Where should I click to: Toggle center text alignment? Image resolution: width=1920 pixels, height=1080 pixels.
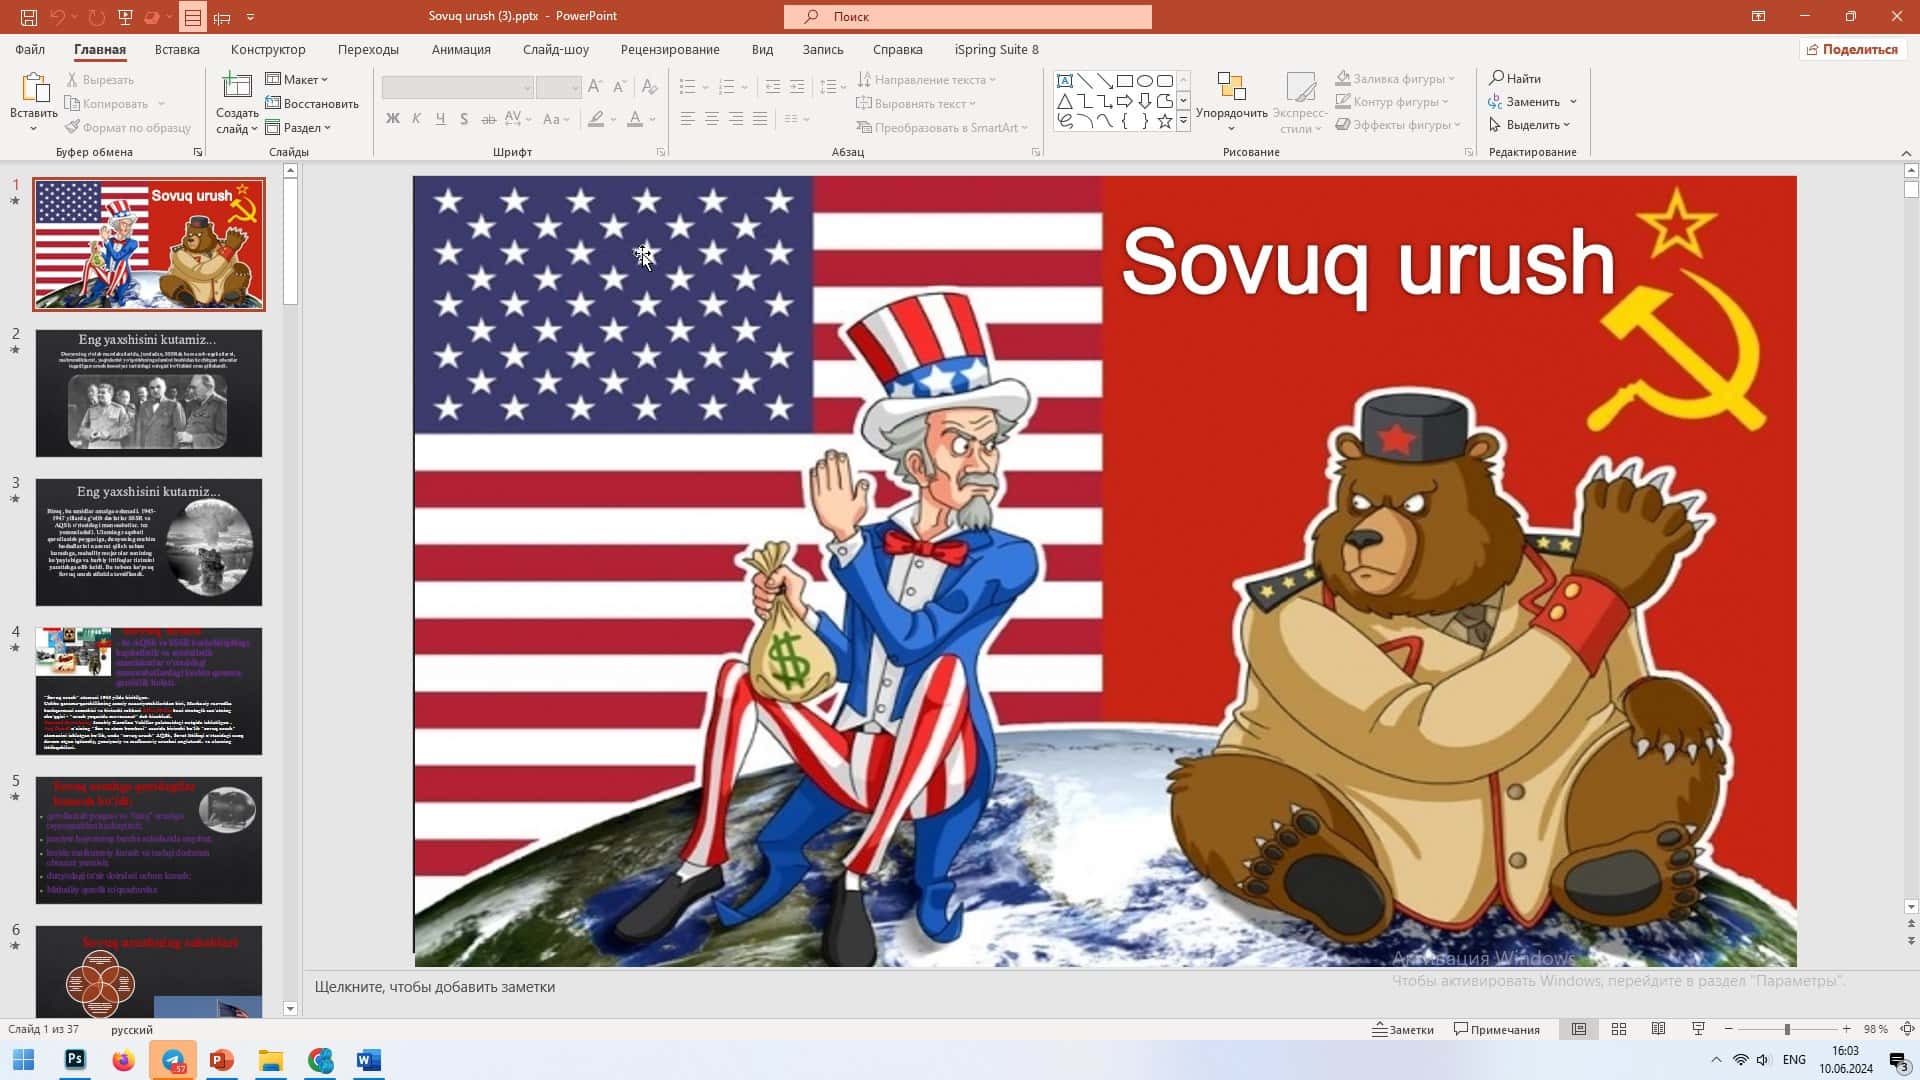[711, 119]
